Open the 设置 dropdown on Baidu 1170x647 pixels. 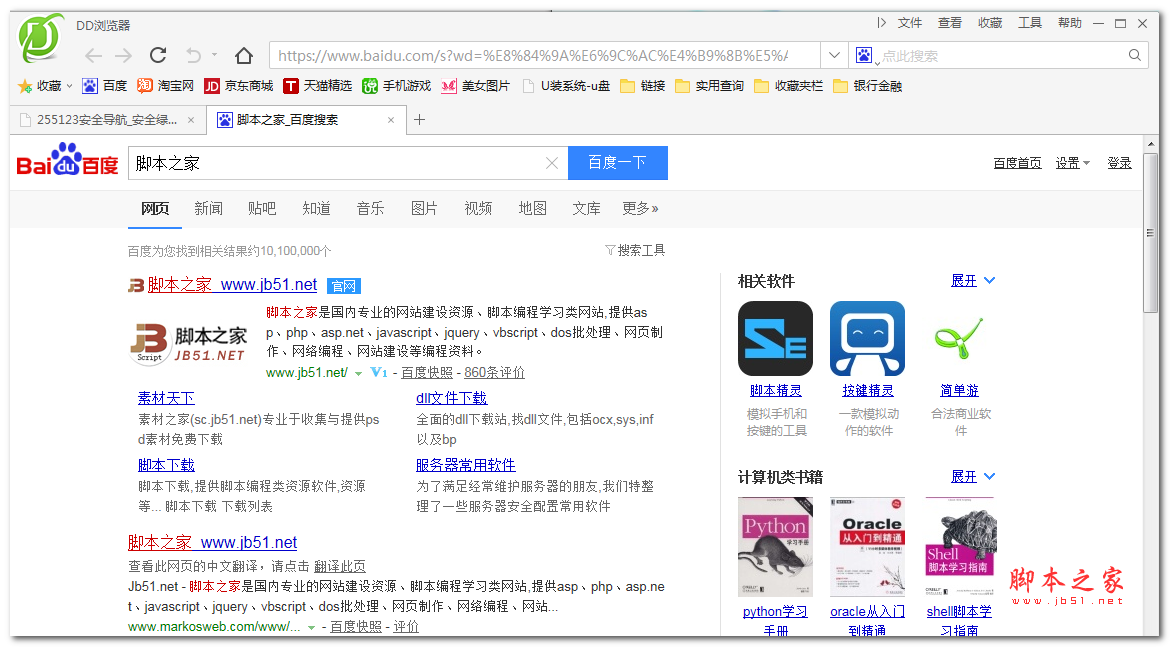pyautogui.click(x=1072, y=163)
